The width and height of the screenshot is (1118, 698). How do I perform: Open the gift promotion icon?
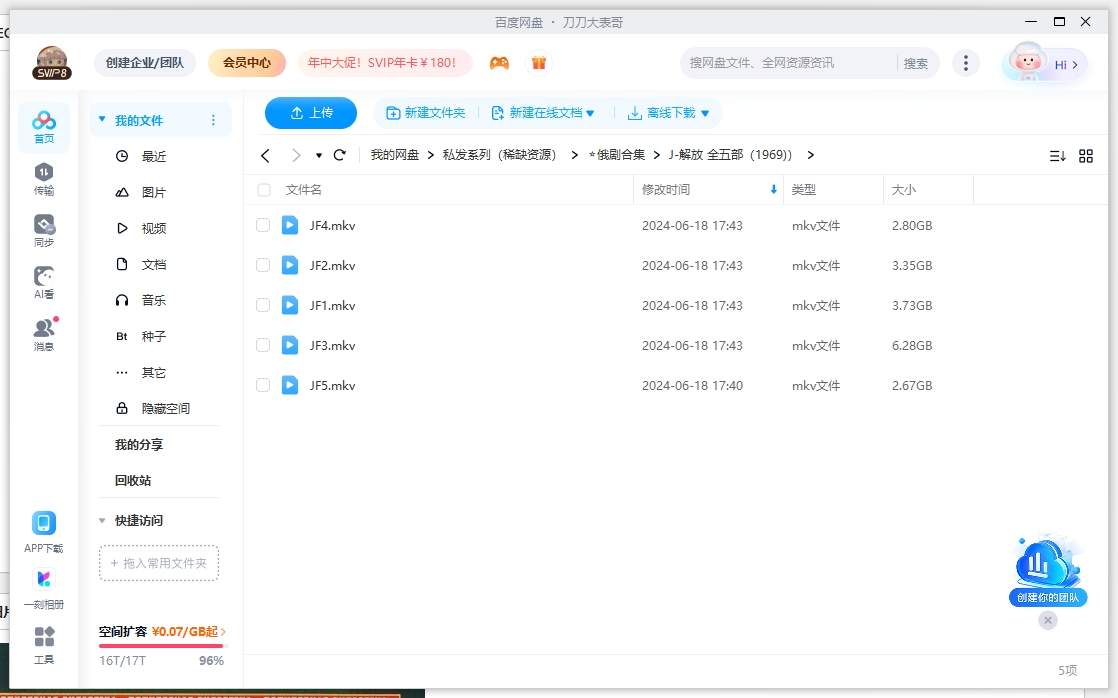538,62
